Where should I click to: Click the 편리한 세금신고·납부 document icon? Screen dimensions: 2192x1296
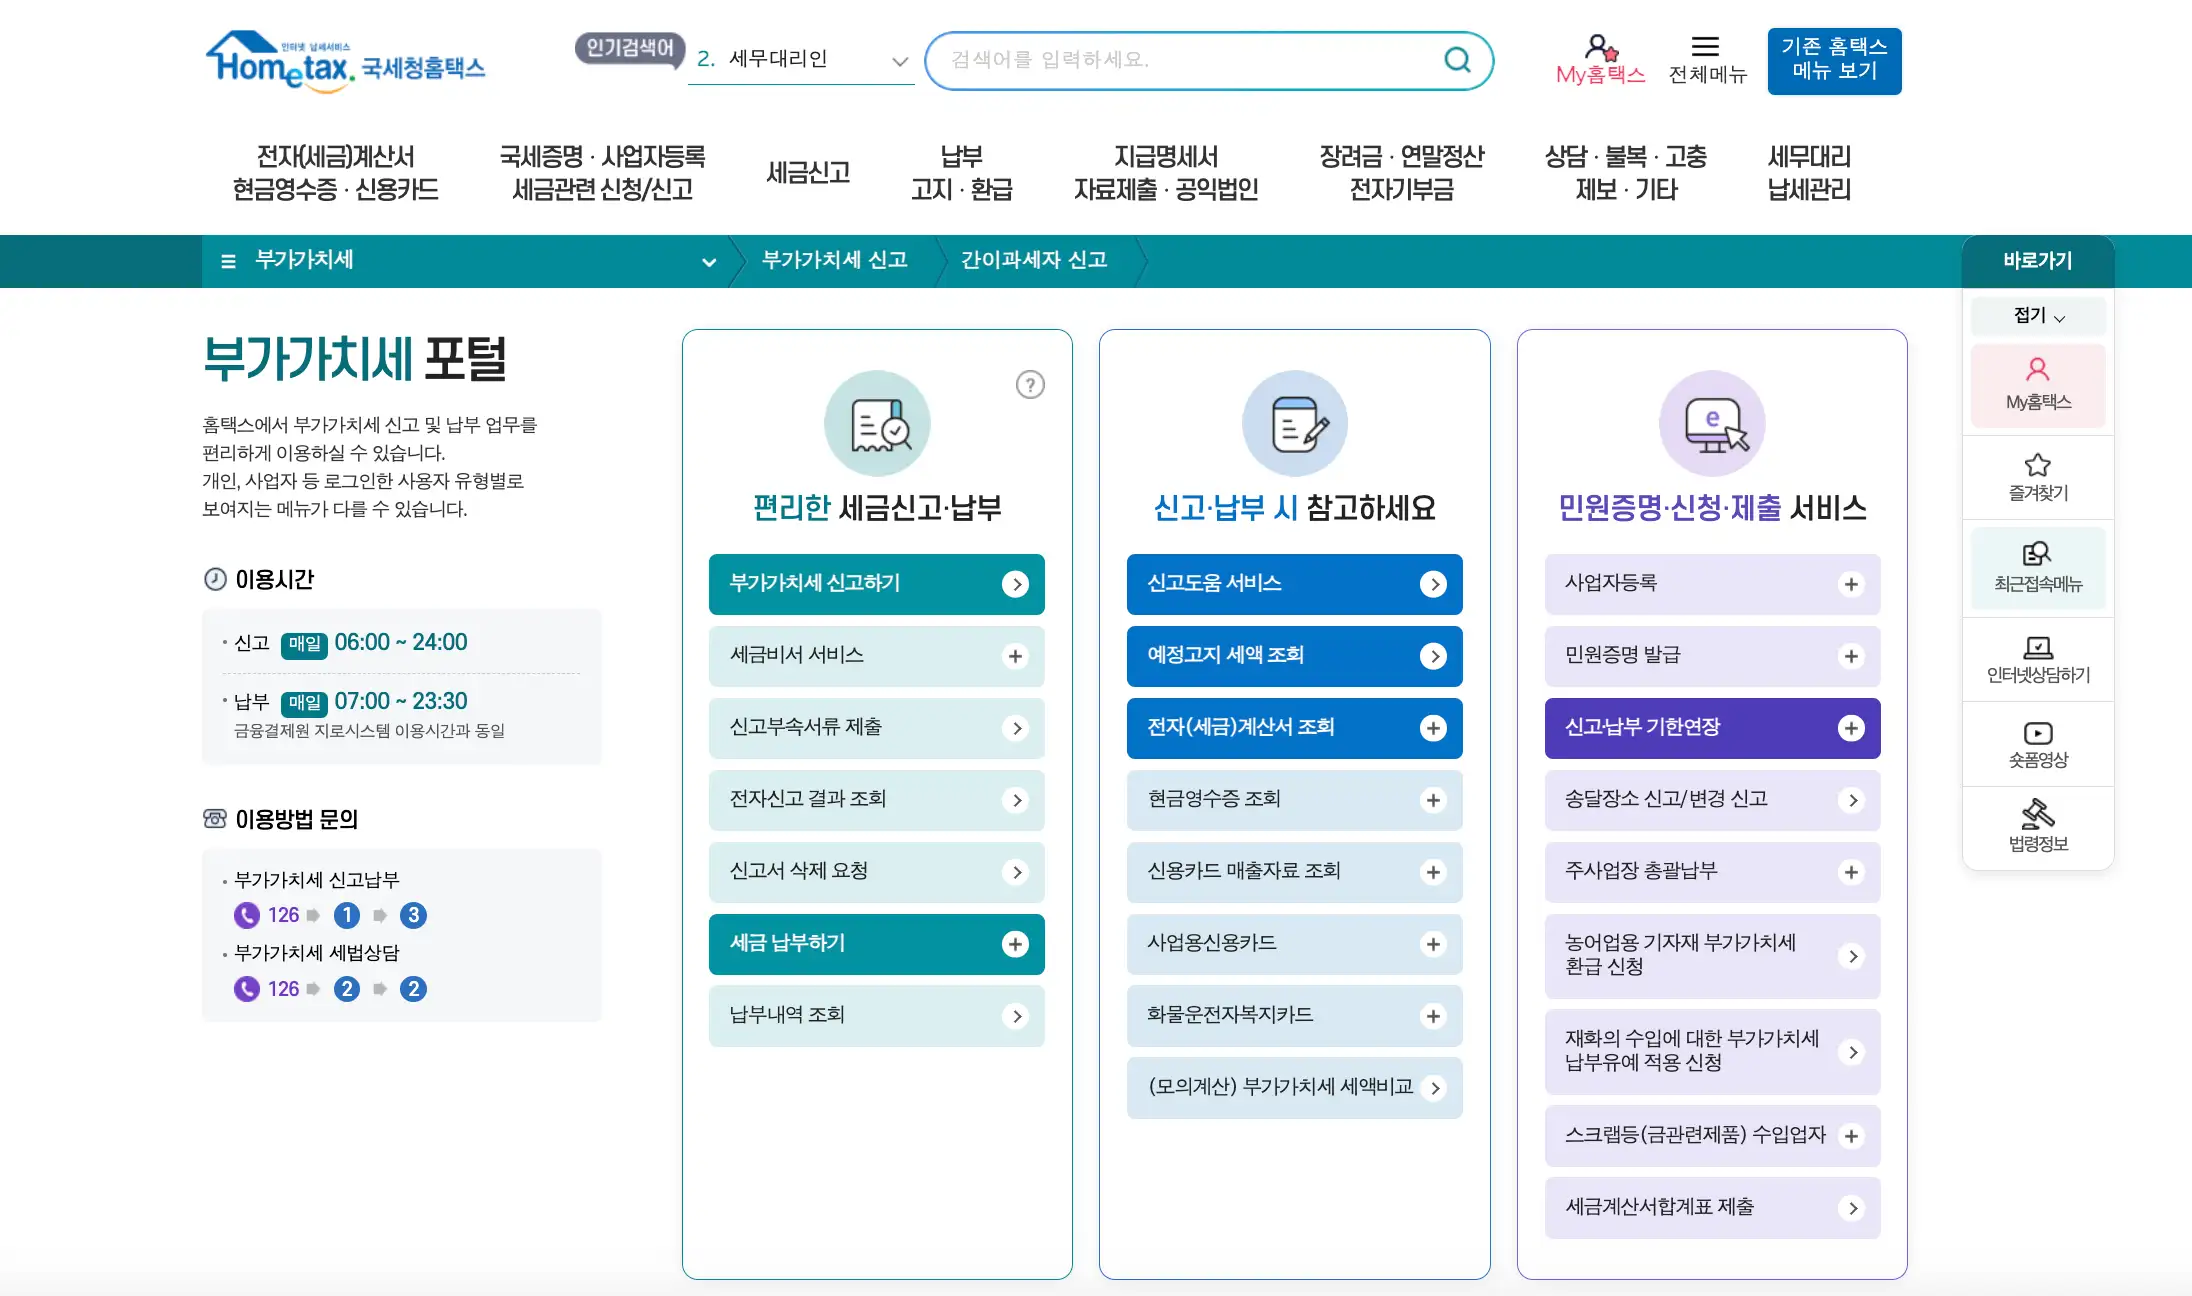pyautogui.click(x=877, y=424)
